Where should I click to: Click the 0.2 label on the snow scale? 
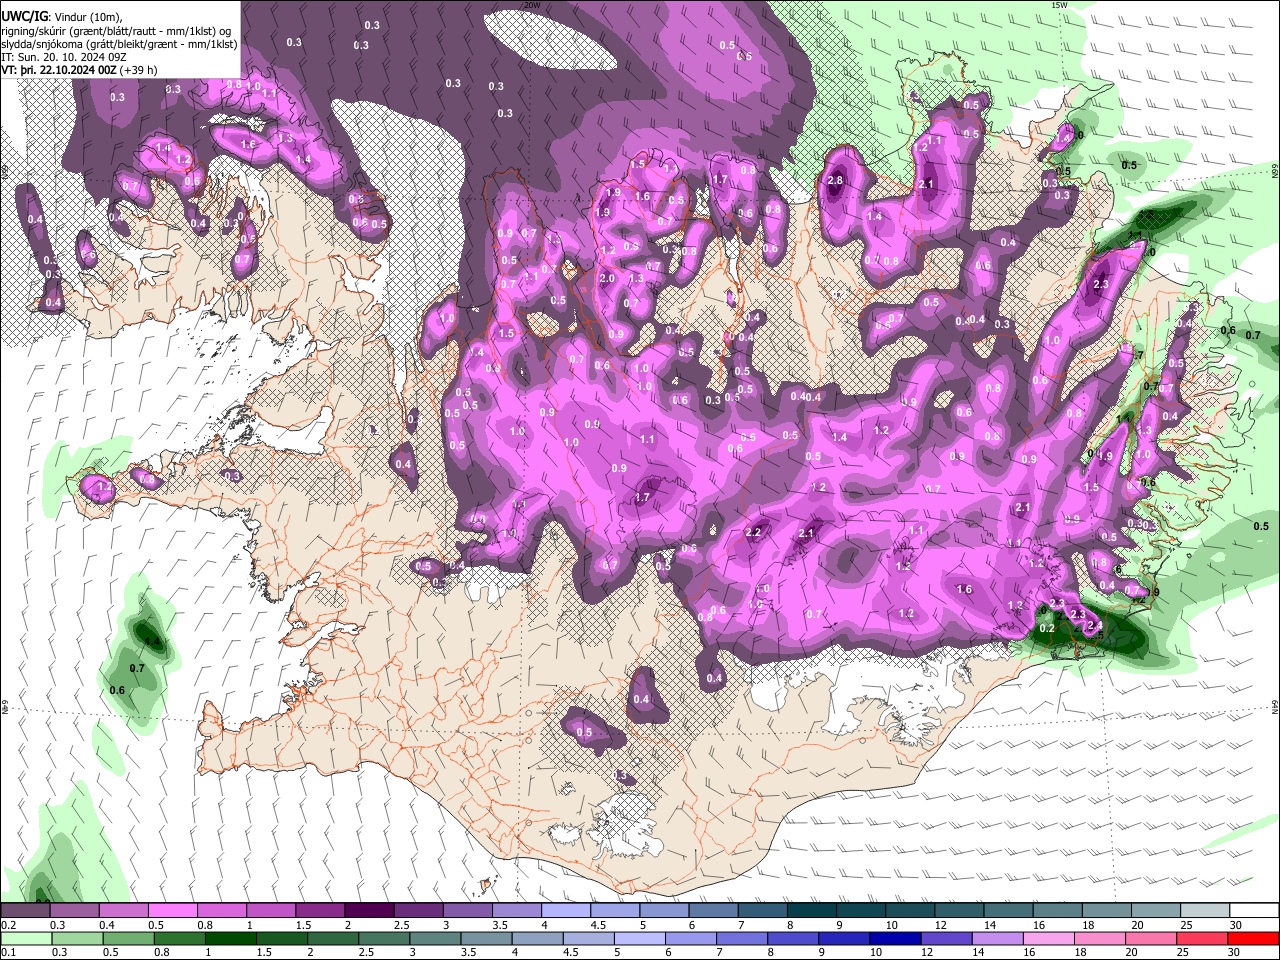point(8,925)
